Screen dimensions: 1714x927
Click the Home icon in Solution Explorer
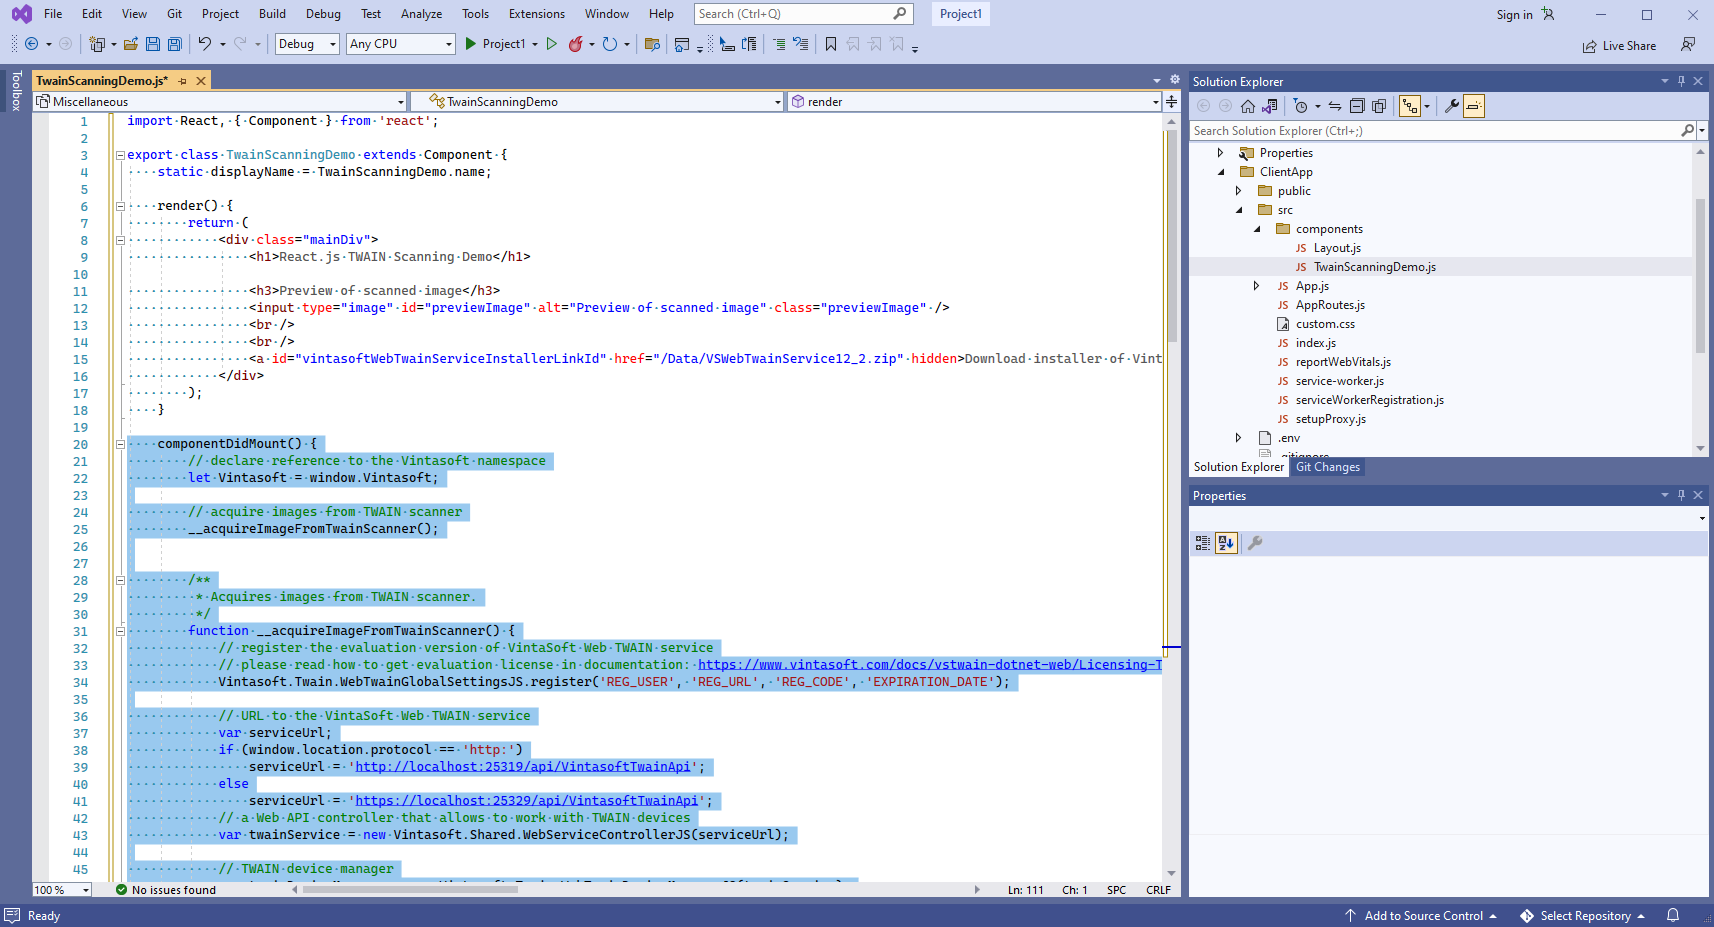tap(1248, 106)
